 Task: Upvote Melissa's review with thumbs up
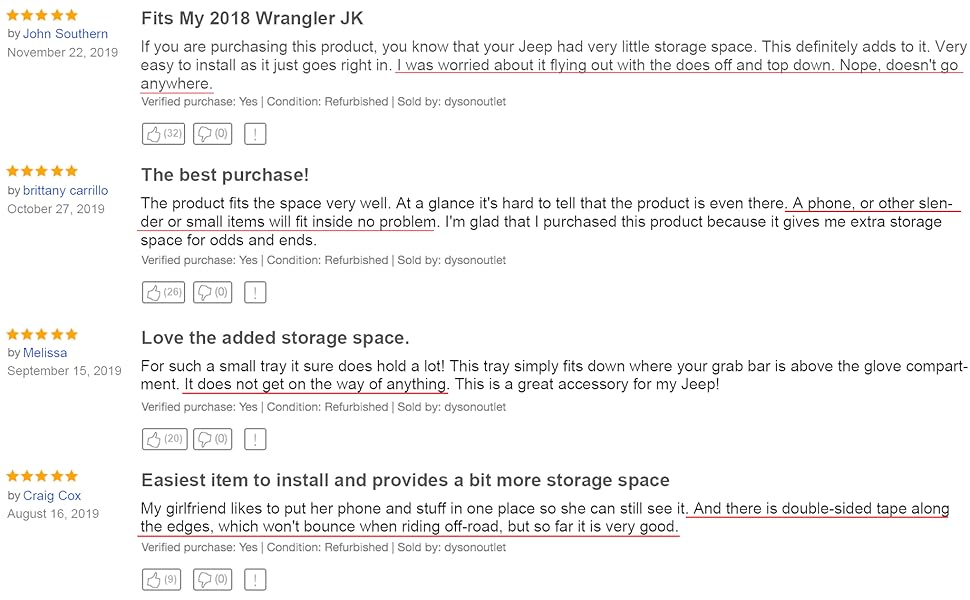click(162, 439)
